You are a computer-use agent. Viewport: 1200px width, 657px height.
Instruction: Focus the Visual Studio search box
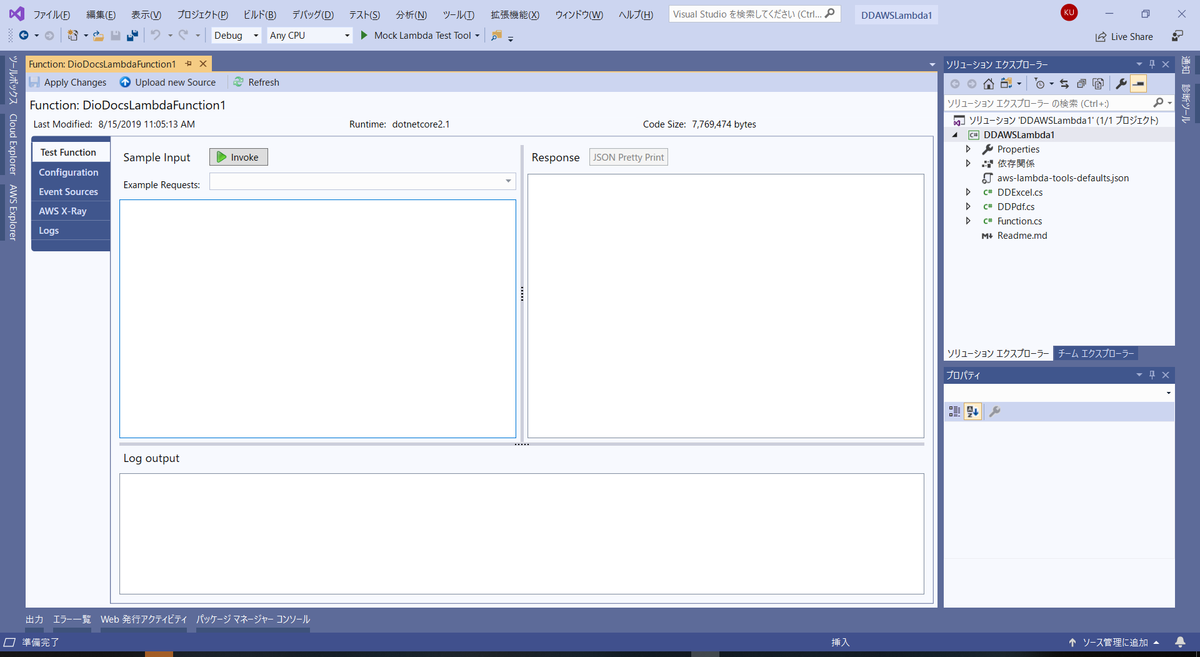754,15
